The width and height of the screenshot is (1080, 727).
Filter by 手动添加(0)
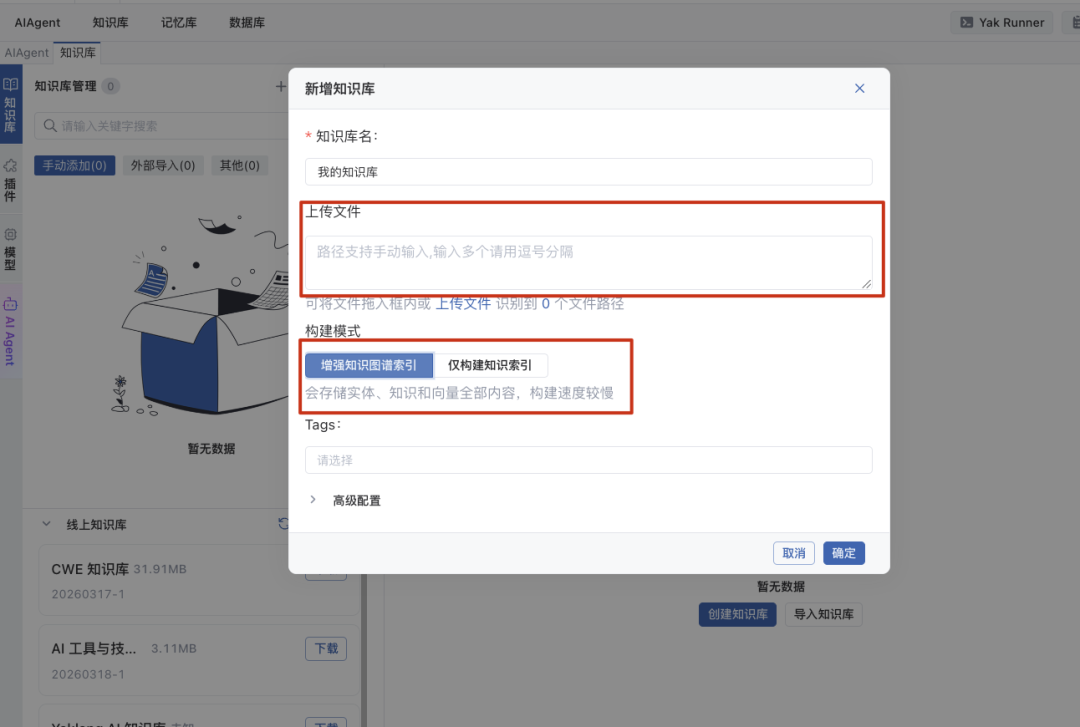click(74, 165)
